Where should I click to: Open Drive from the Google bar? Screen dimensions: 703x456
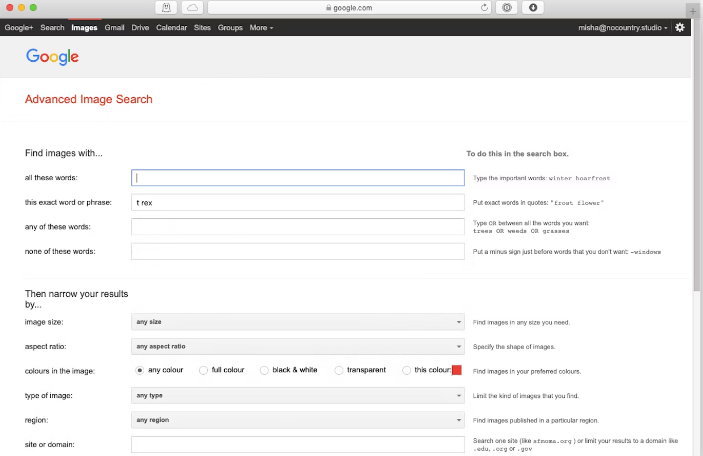[x=140, y=28]
